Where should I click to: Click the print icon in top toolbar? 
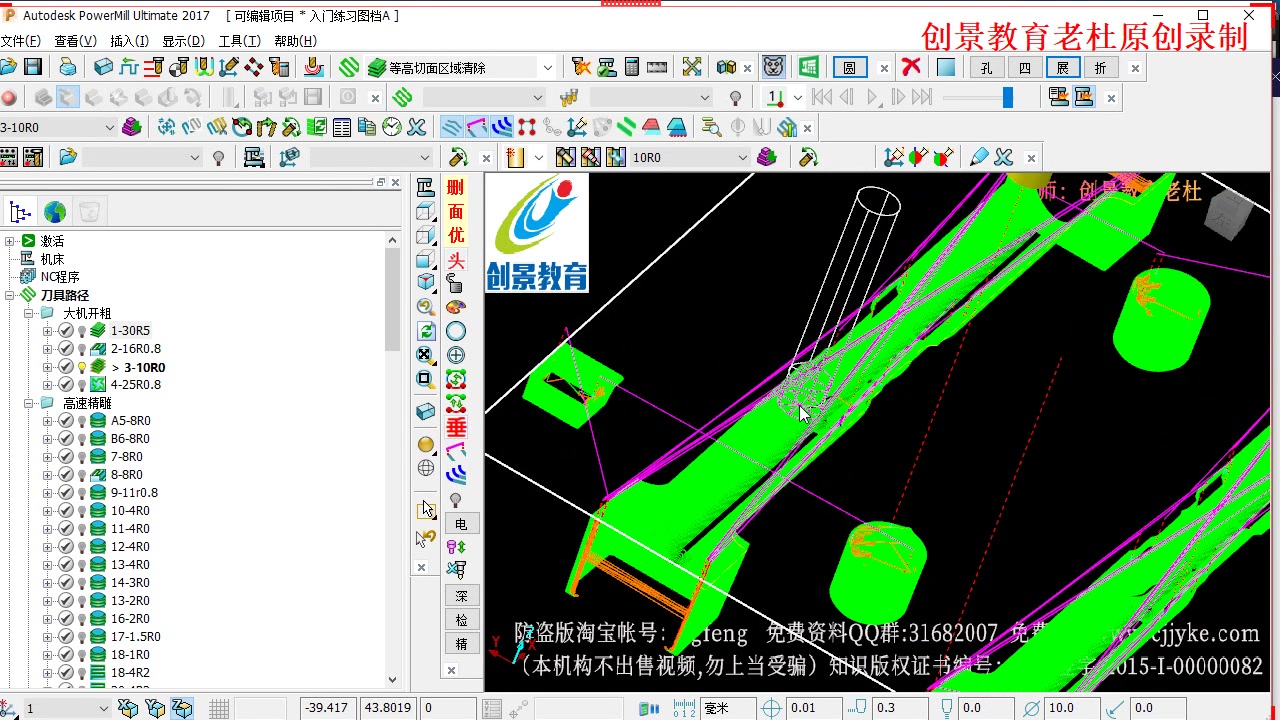[68, 67]
